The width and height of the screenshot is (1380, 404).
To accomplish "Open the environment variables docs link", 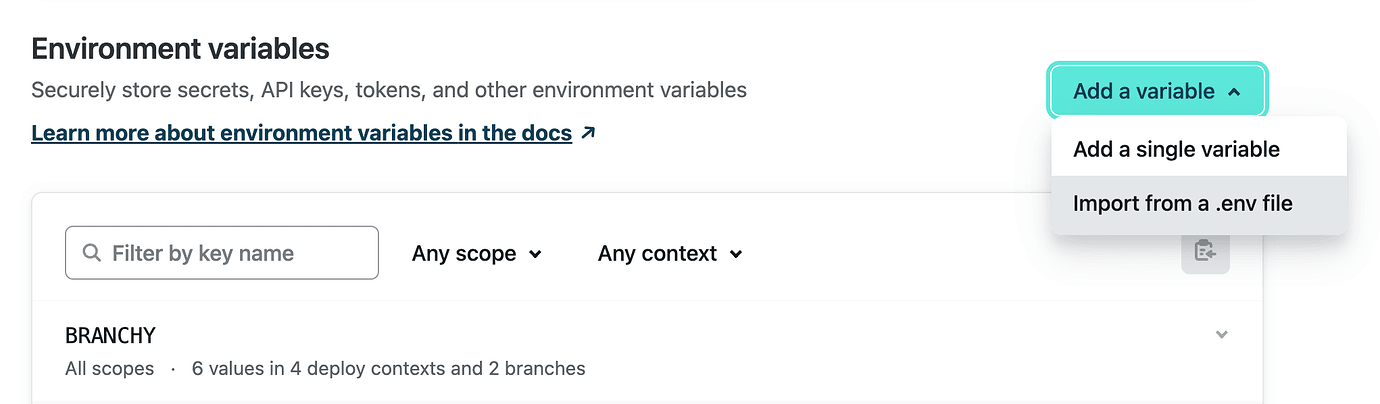I will pos(301,133).
